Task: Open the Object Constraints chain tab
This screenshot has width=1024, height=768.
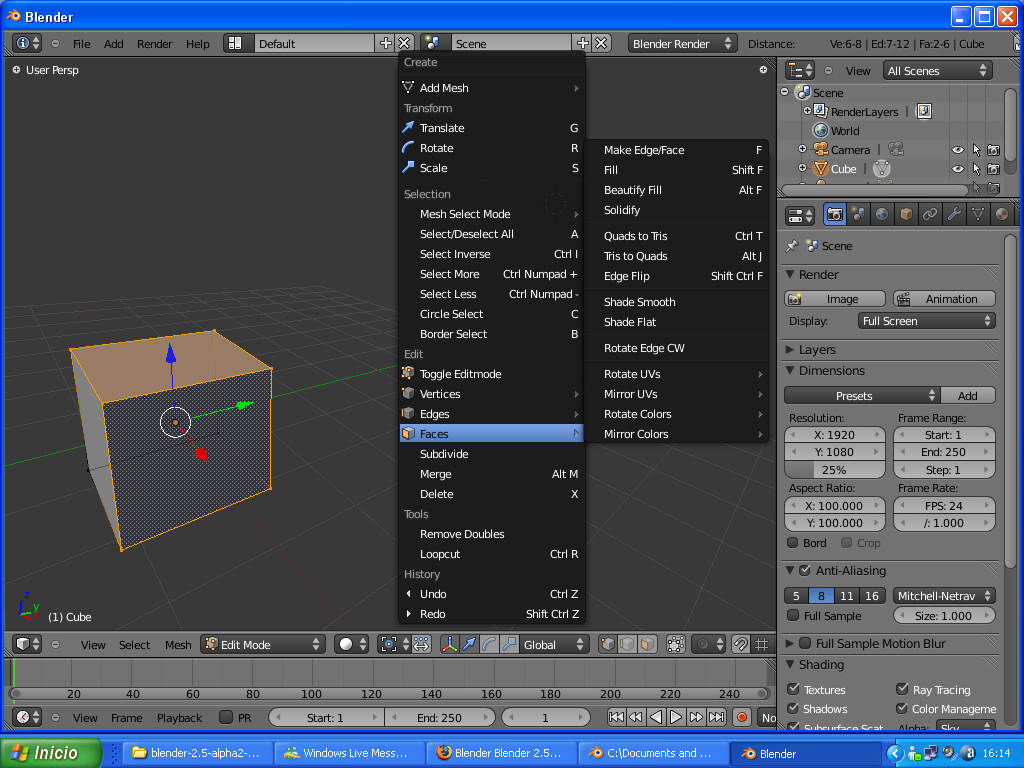Action: 930,214
